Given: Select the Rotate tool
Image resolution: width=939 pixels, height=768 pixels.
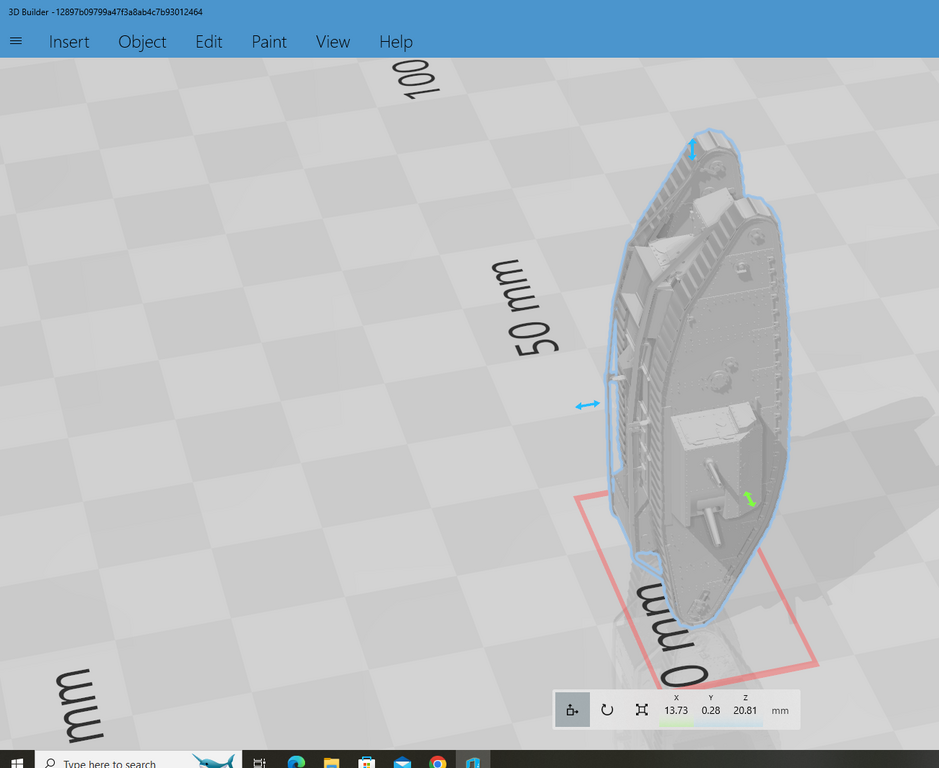Looking at the screenshot, I should click(607, 710).
